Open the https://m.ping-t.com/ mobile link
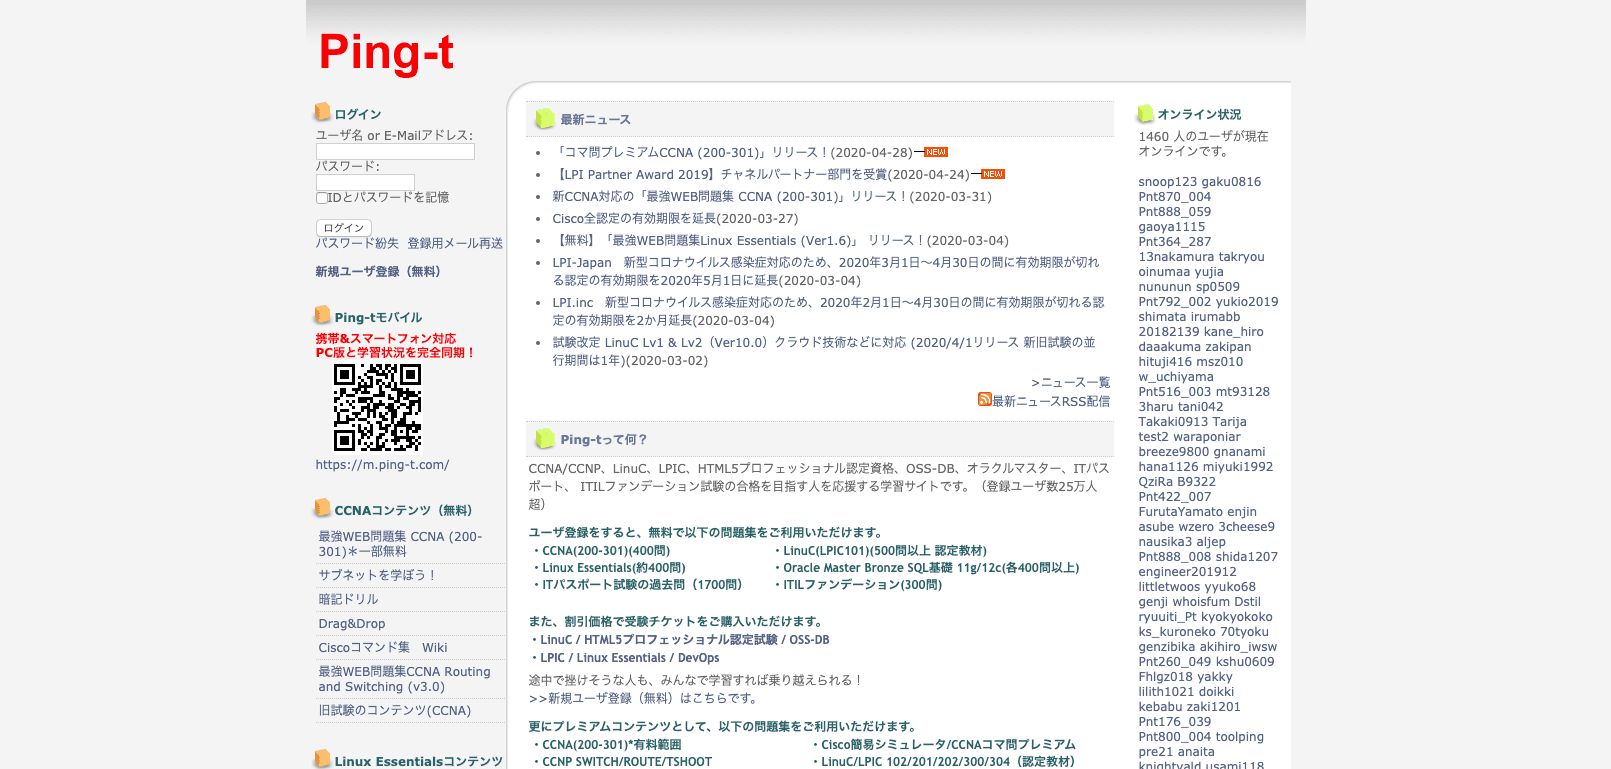The image size is (1611, 769). tap(382, 465)
